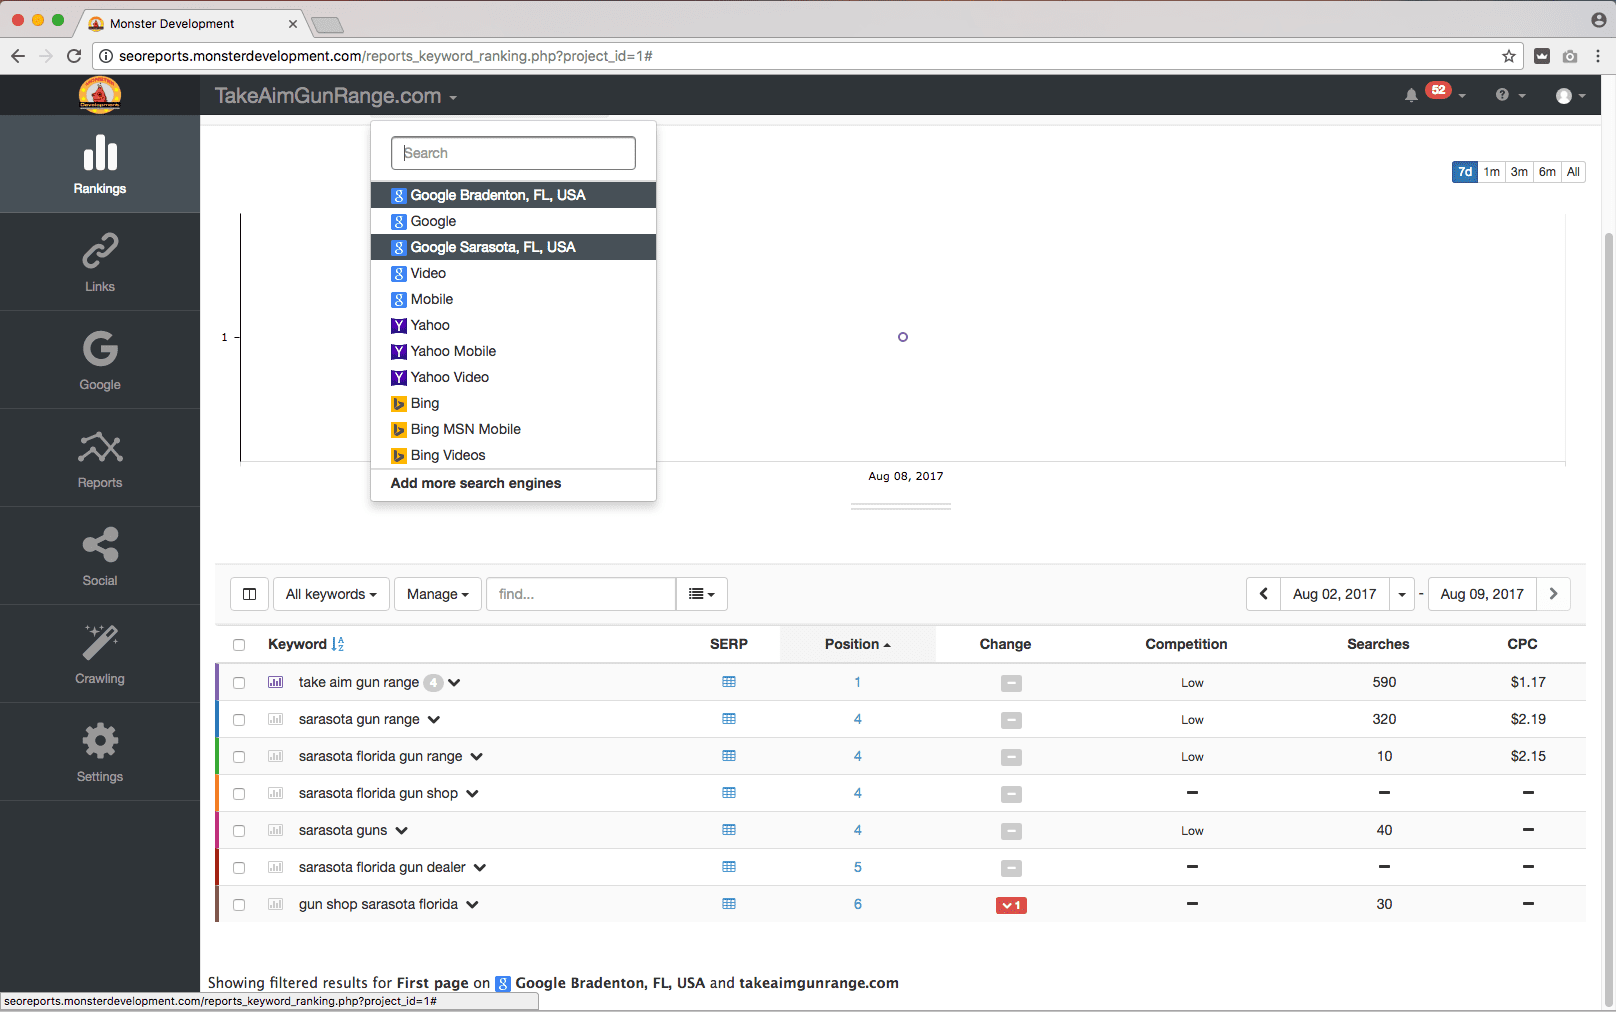The image size is (1616, 1012).
Task: Toggle select-all keywords checkbox
Action: pos(239,645)
